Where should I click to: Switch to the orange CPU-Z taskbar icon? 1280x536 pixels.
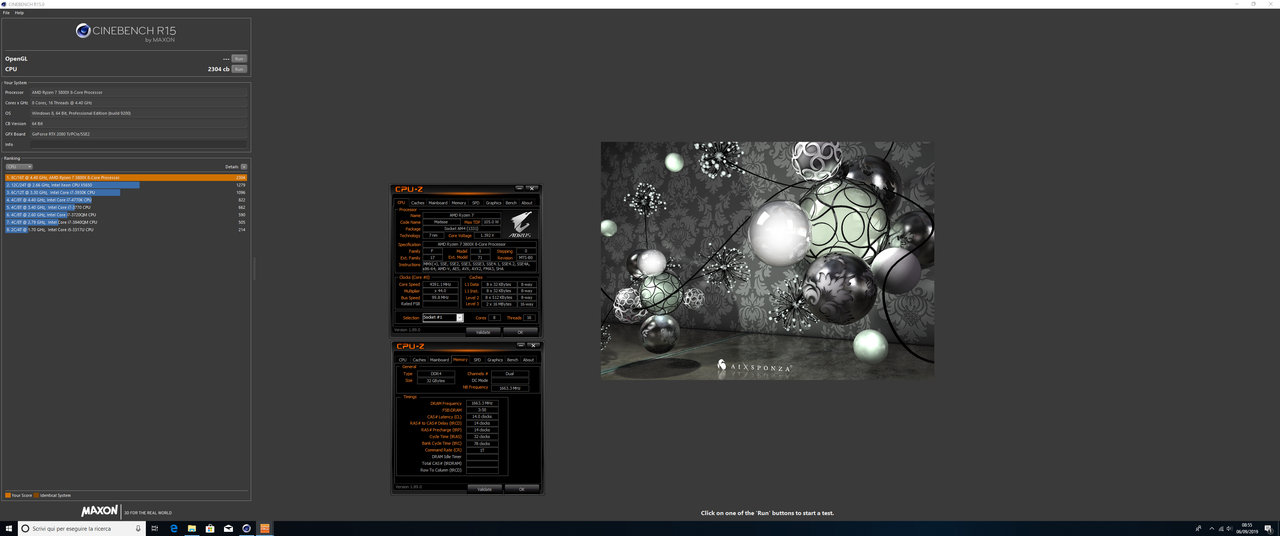pyautogui.click(x=264, y=528)
